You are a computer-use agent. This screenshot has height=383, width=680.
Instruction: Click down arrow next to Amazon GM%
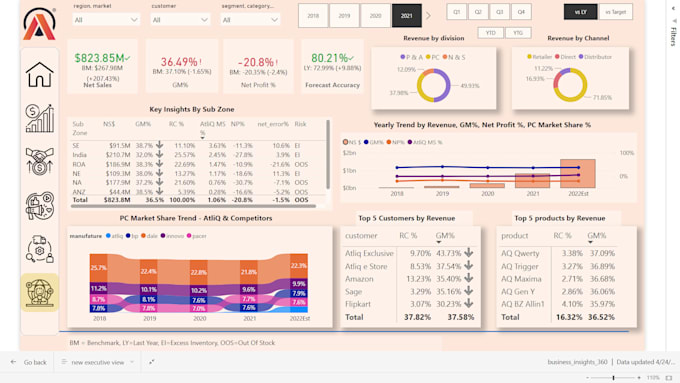468,278
